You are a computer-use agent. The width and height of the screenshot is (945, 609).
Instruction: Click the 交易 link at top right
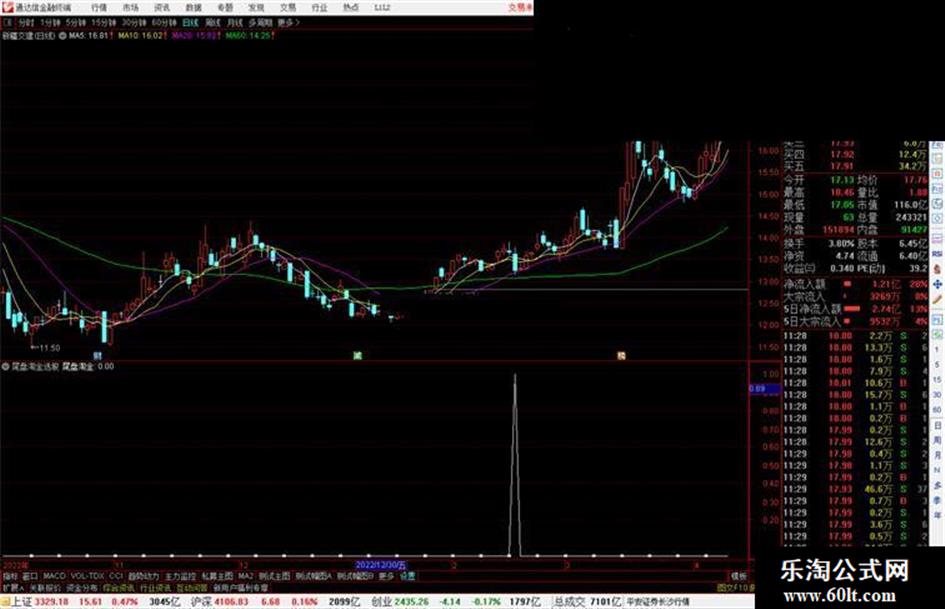(x=520, y=8)
